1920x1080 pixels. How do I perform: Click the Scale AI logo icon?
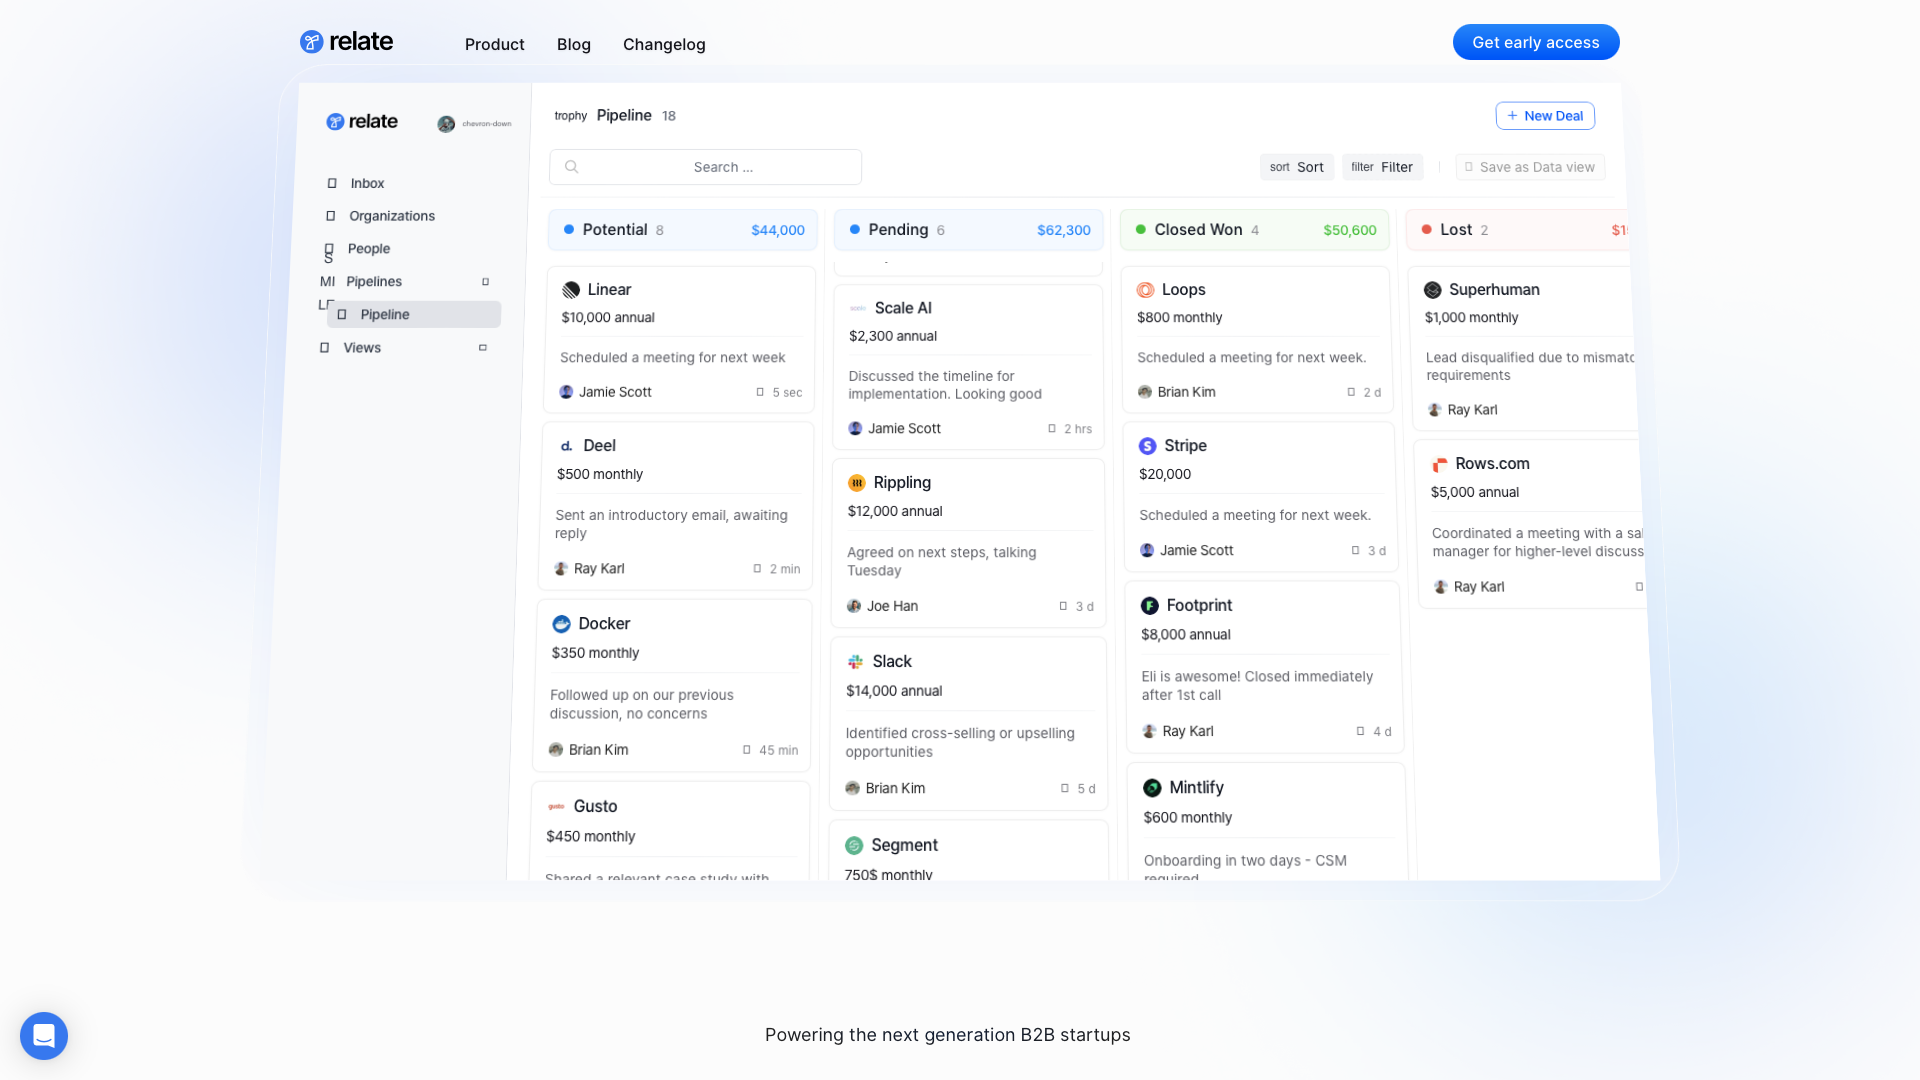(858, 309)
